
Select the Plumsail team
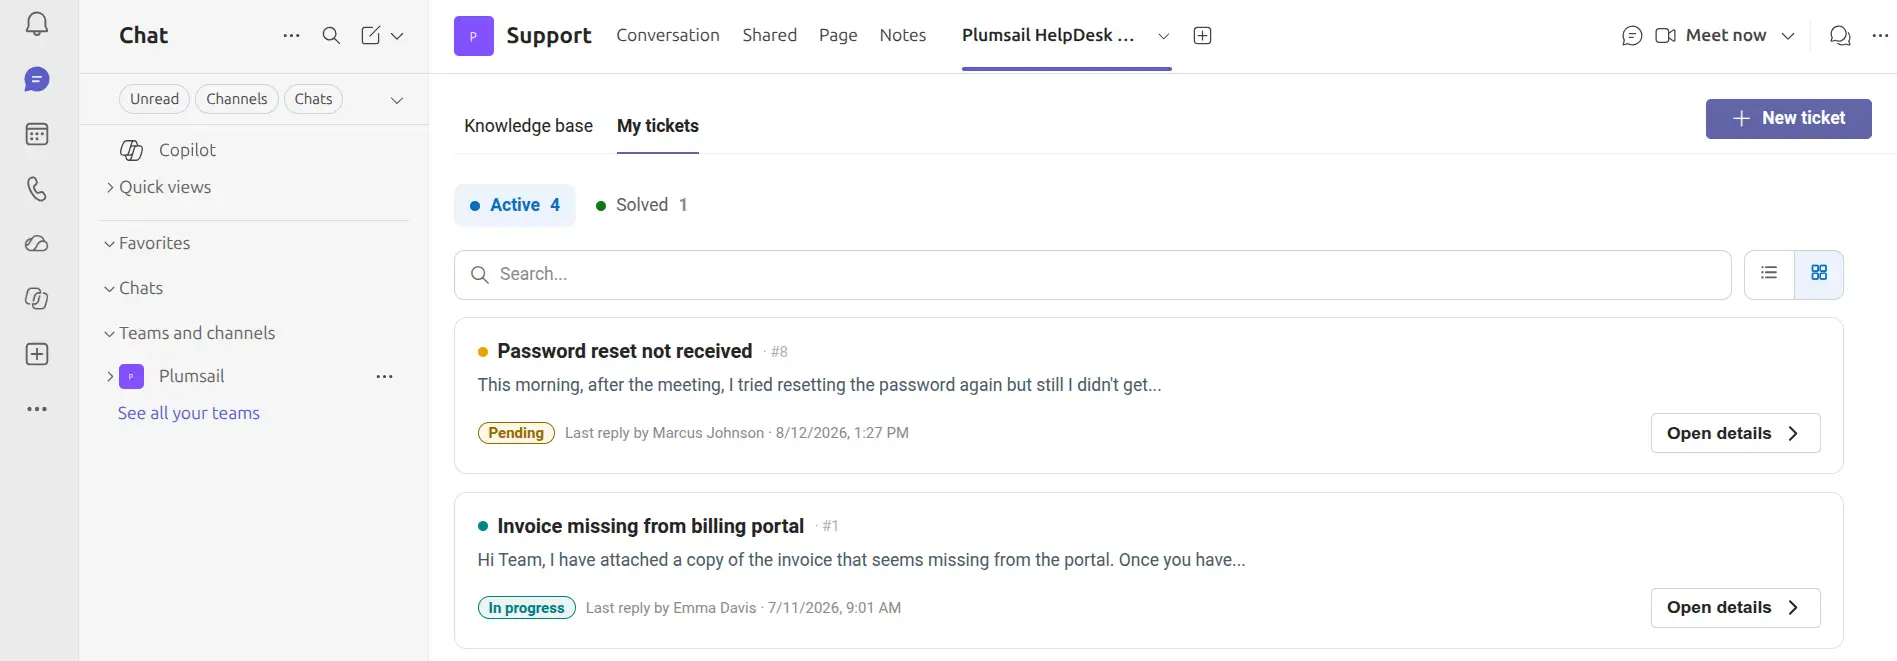tap(191, 376)
